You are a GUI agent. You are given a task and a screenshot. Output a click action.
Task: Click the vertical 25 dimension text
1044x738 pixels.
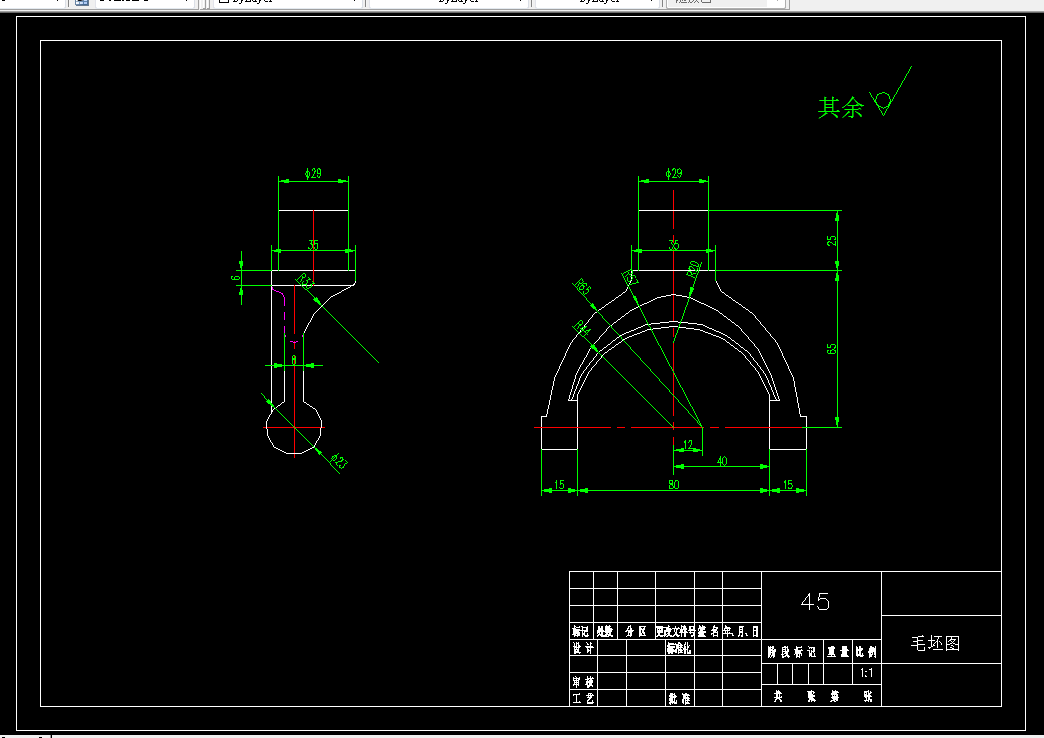[x=832, y=240]
